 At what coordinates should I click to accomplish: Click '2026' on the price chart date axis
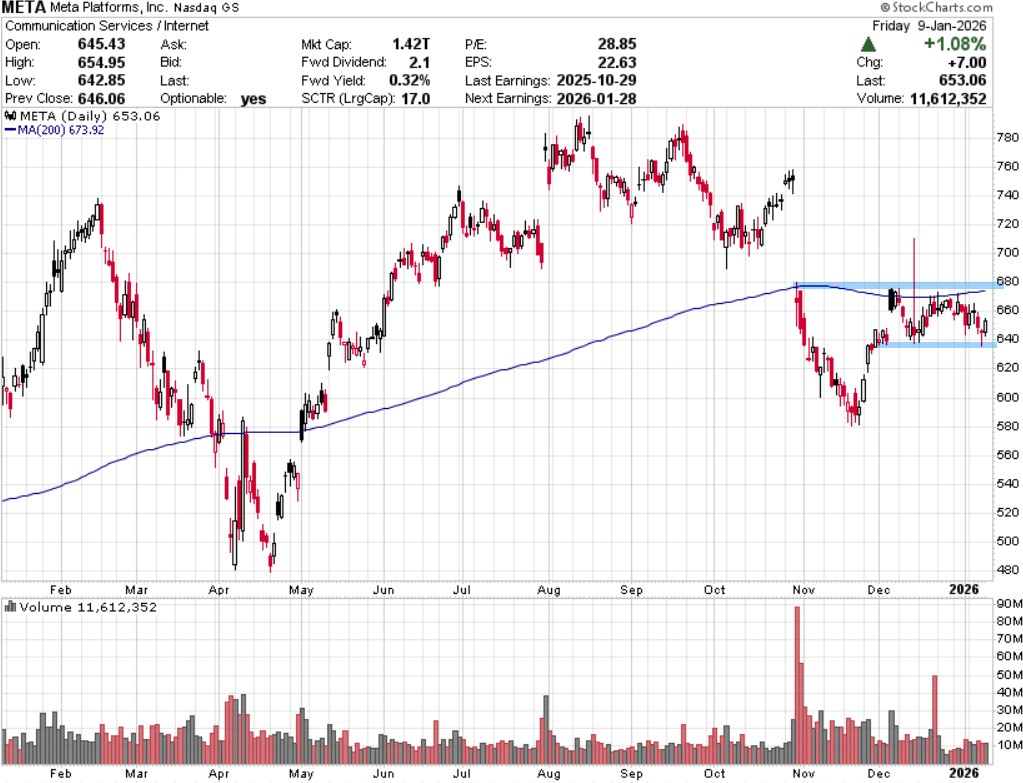click(x=964, y=589)
